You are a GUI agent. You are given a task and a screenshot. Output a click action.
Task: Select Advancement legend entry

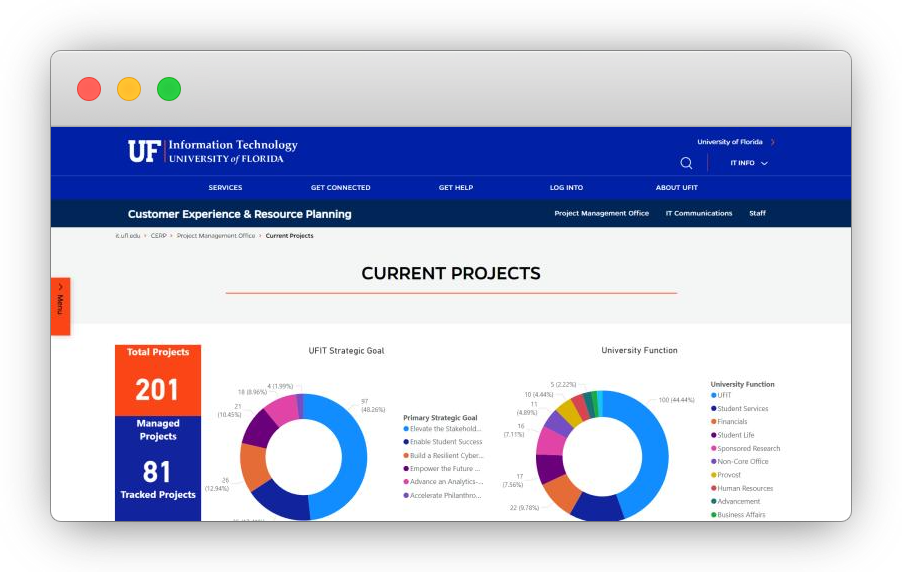tap(735, 501)
